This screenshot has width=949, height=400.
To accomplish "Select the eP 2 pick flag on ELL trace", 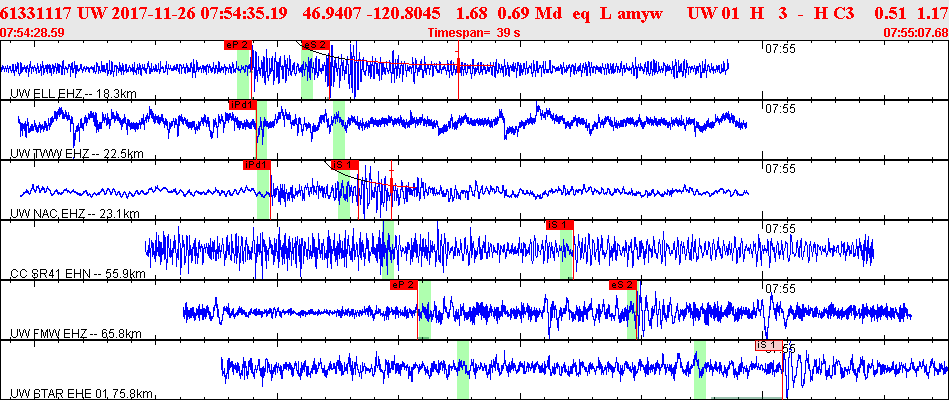I will [x=237, y=45].
